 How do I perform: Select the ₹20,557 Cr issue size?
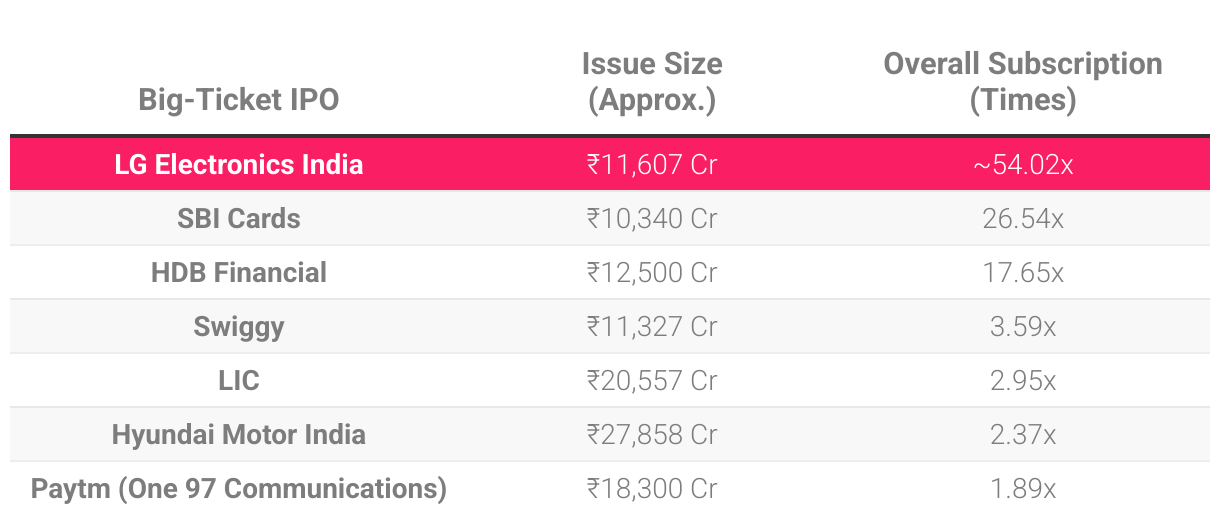[652, 380]
